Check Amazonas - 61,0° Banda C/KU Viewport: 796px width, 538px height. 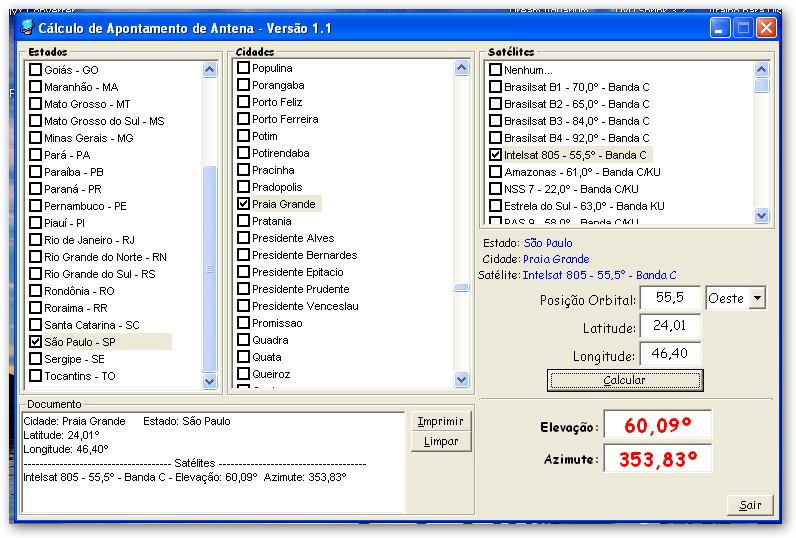point(495,172)
